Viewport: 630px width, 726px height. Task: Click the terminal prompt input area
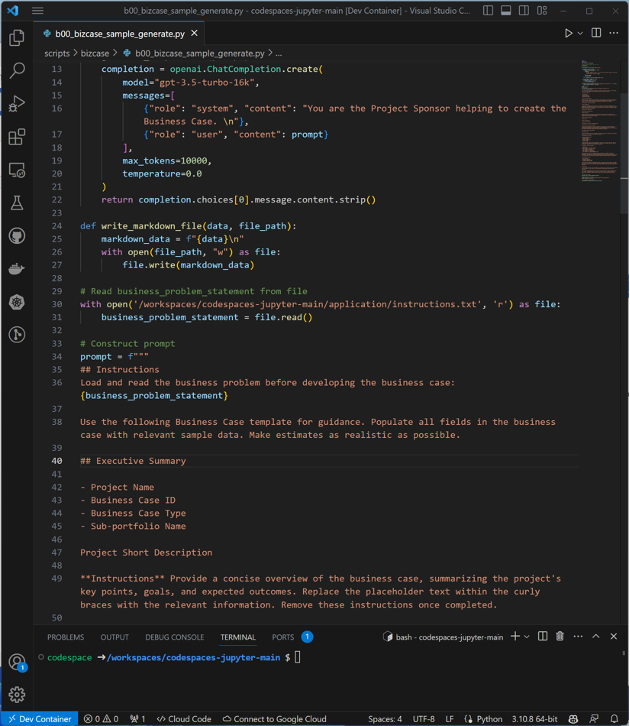(x=297, y=657)
